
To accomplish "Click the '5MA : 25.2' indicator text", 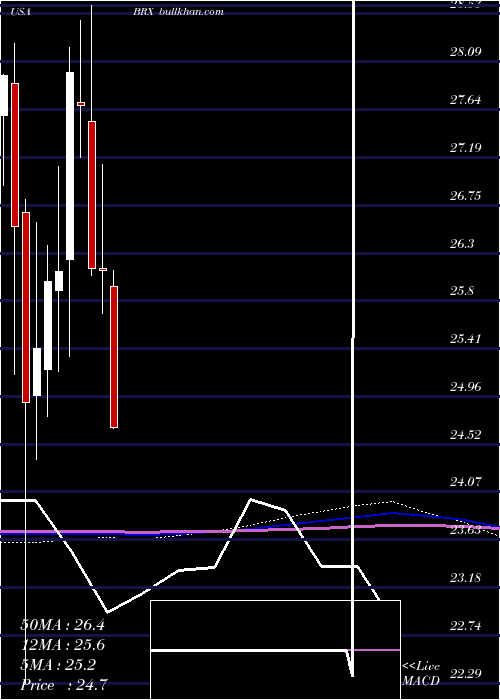I will 58,666.
